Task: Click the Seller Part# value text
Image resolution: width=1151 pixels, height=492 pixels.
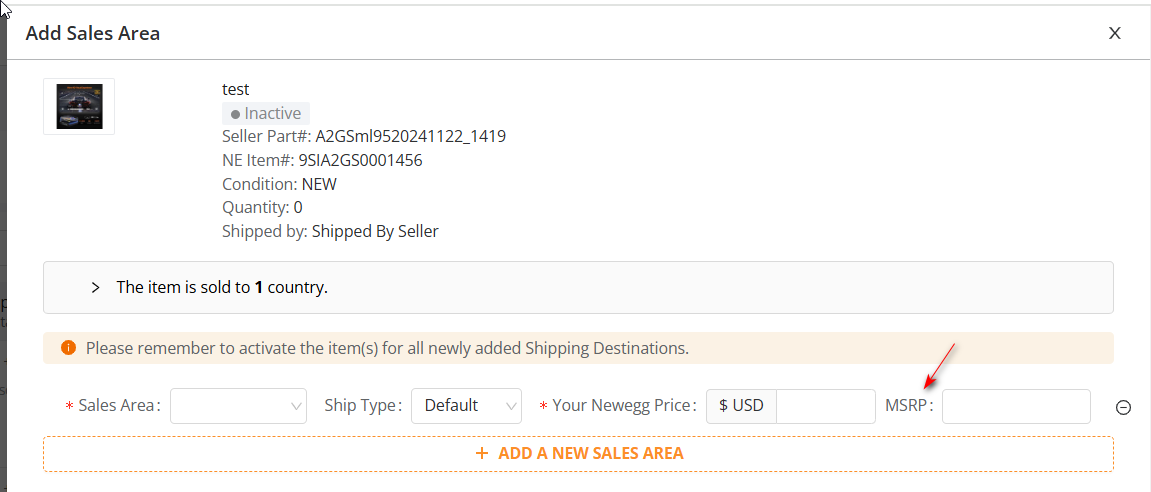Action: tap(410, 137)
